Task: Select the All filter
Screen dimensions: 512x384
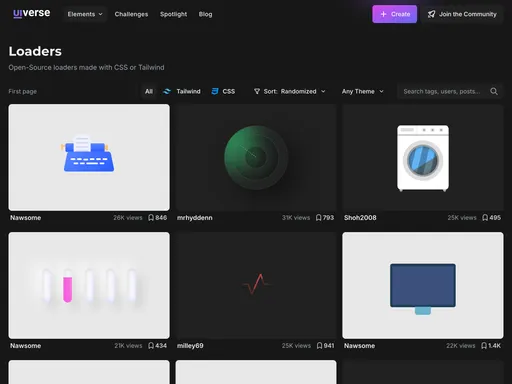Action: [149, 91]
